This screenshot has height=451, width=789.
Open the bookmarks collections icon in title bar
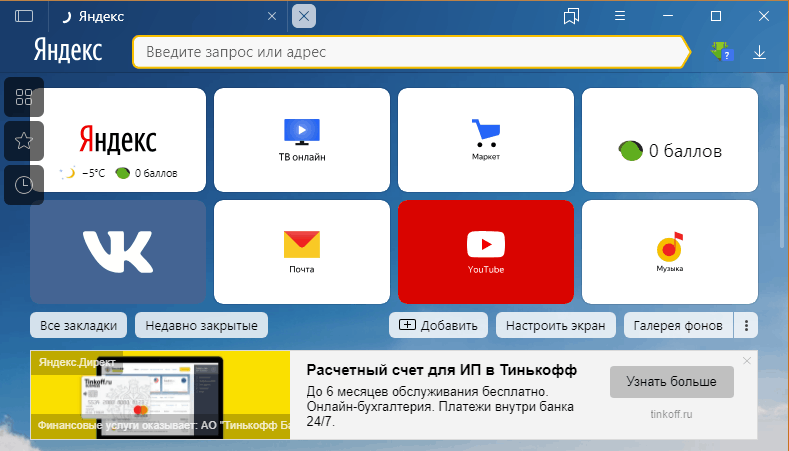pos(571,16)
